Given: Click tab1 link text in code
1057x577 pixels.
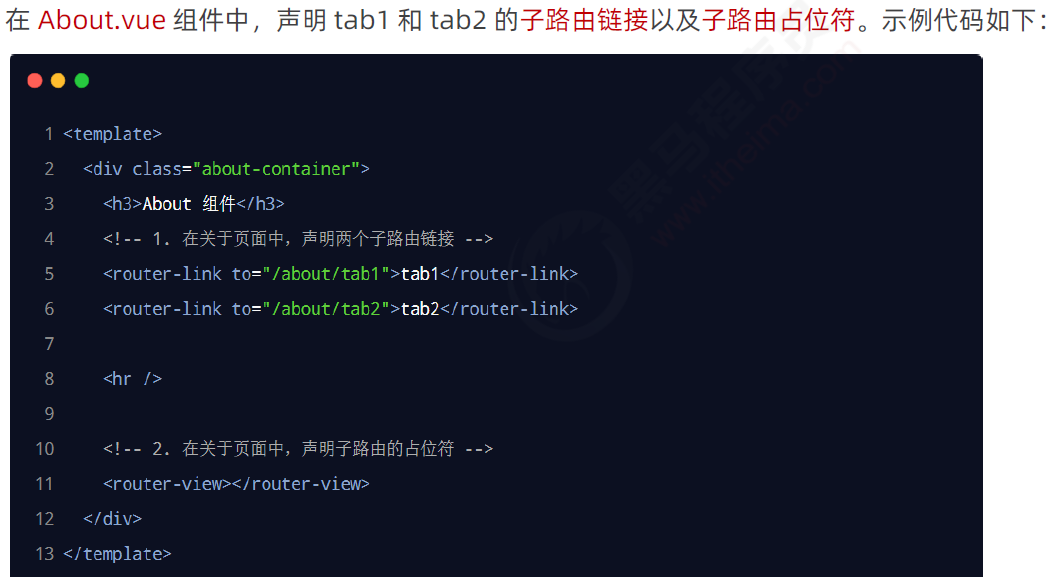Looking at the screenshot, I should [x=420, y=274].
